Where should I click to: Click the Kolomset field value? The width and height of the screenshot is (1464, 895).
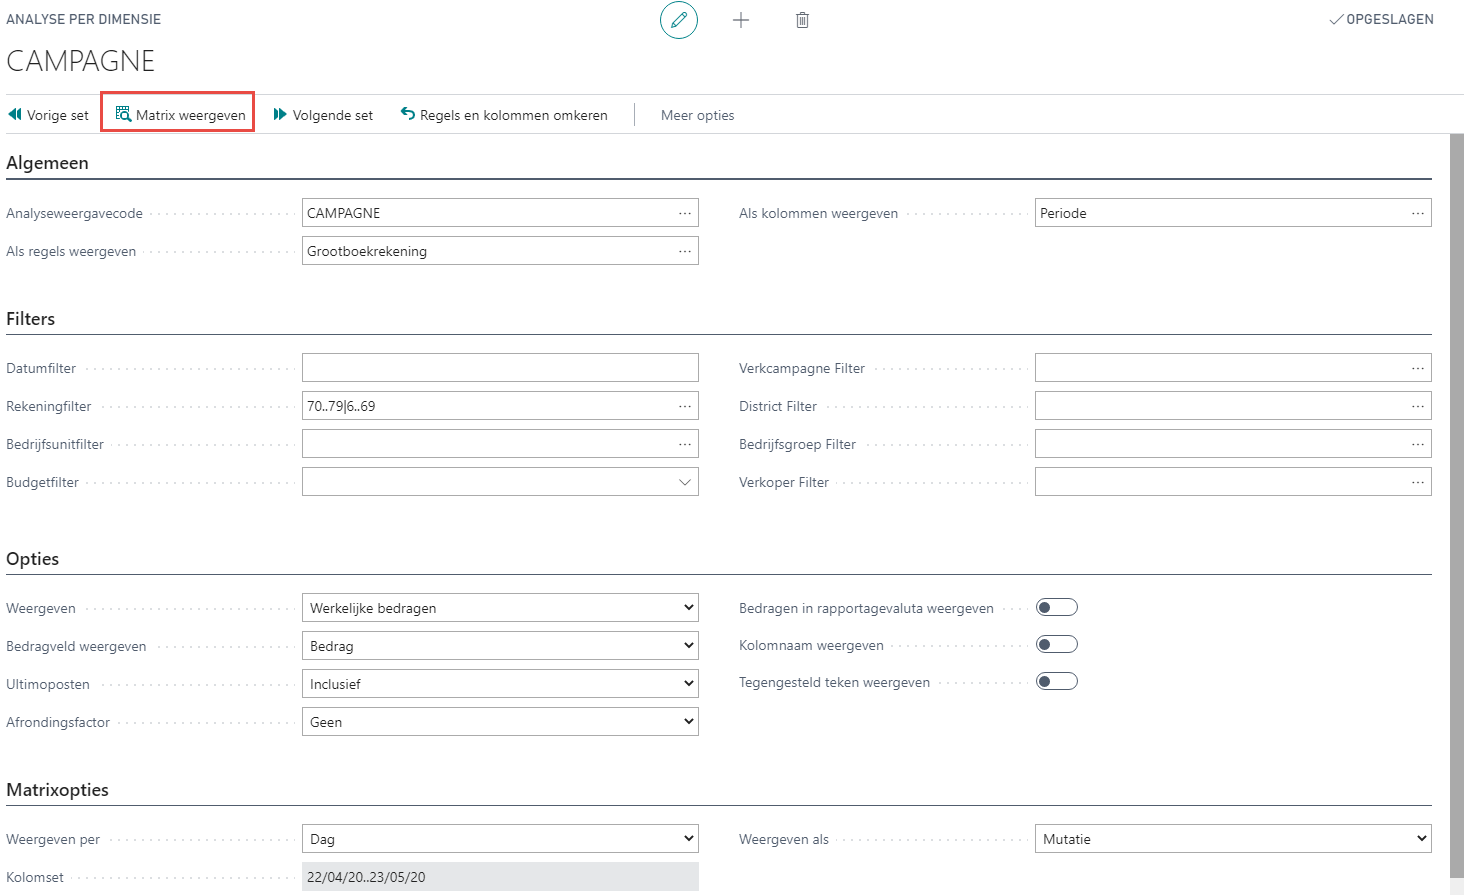(500, 877)
